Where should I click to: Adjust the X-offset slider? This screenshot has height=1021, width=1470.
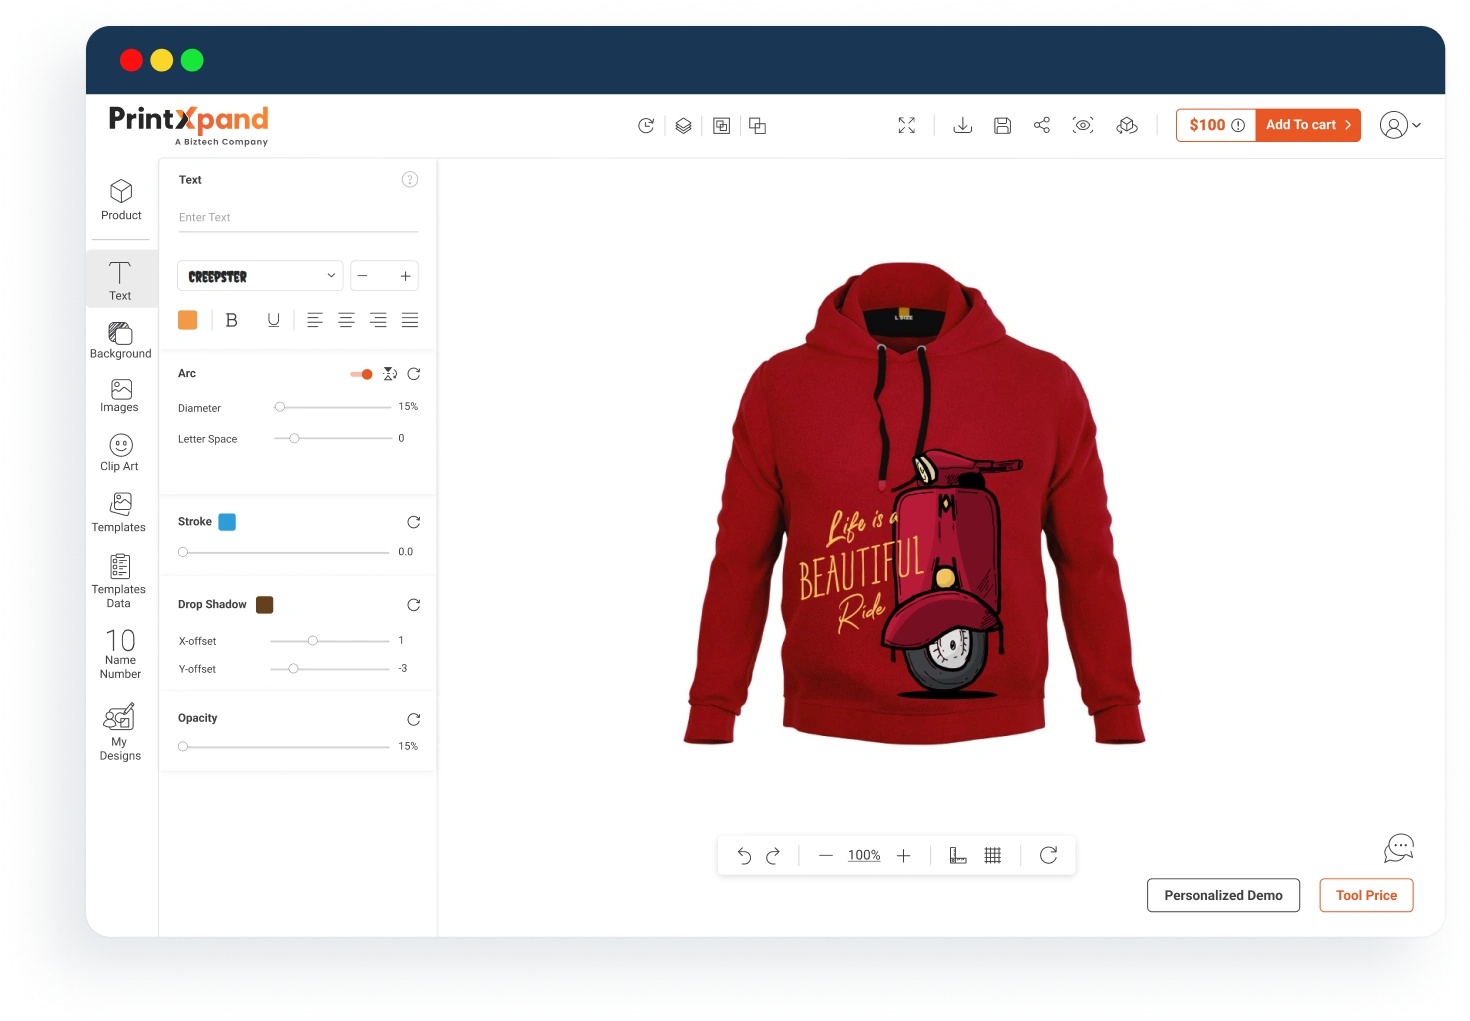pos(330,640)
